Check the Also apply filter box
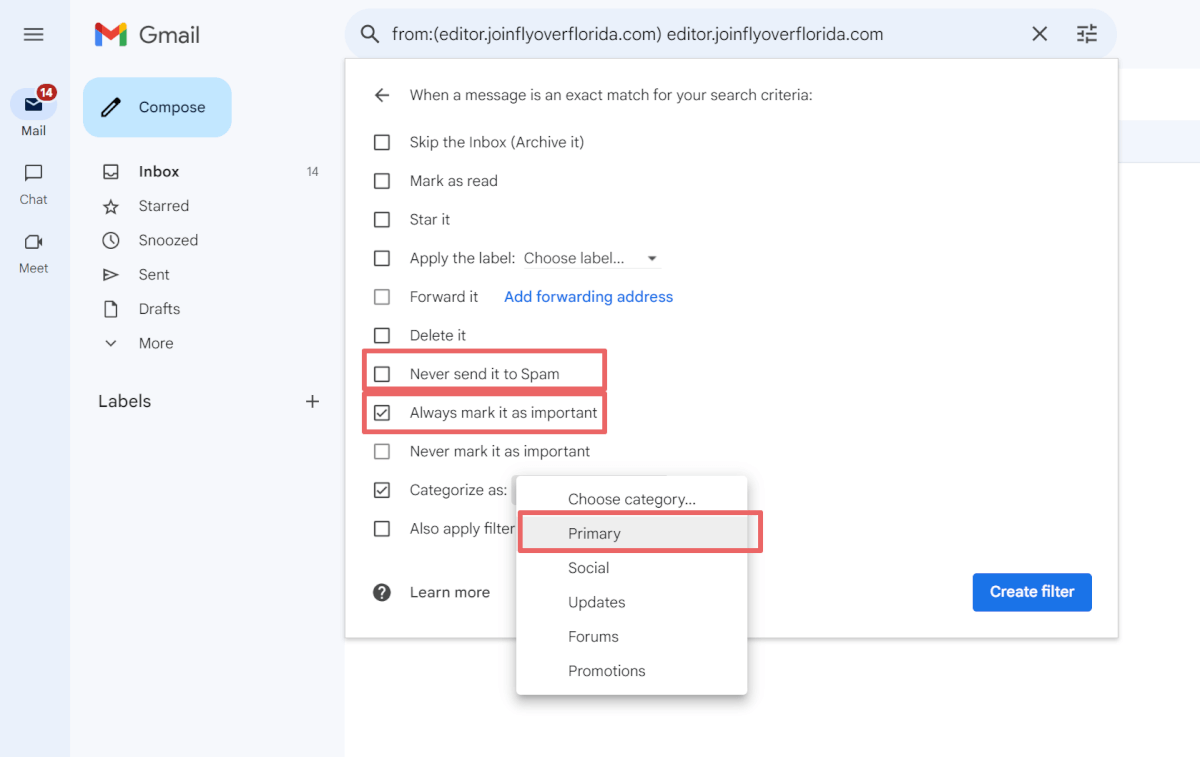Viewport: 1200px width, 757px height. (382, 528)
